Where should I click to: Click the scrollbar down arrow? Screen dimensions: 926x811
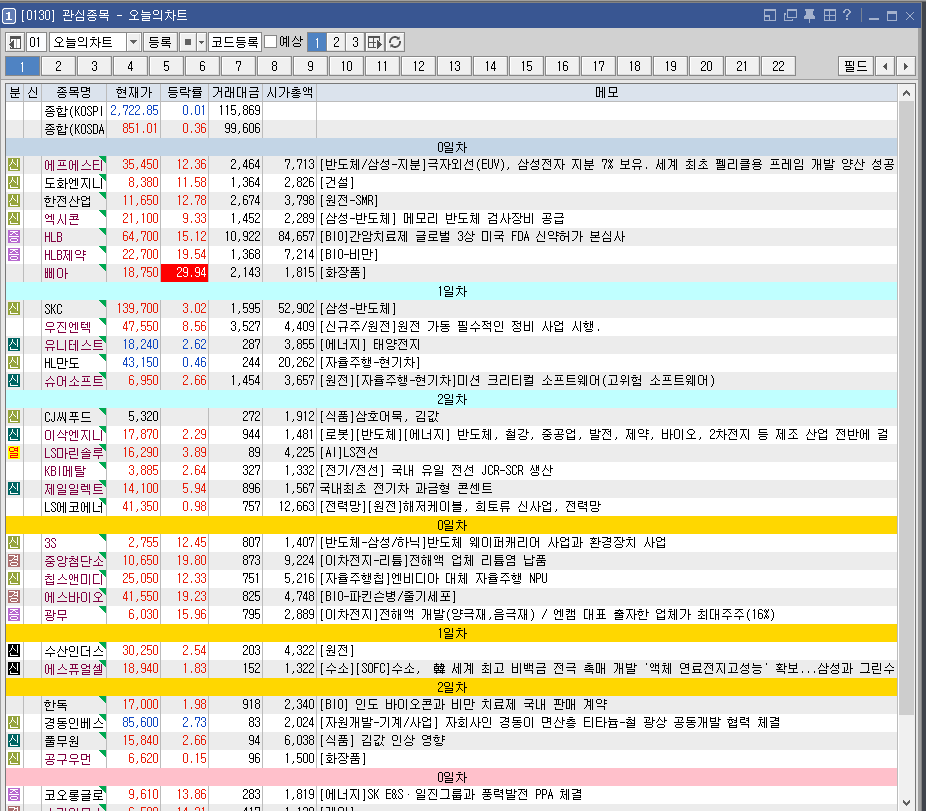[907, 803]
